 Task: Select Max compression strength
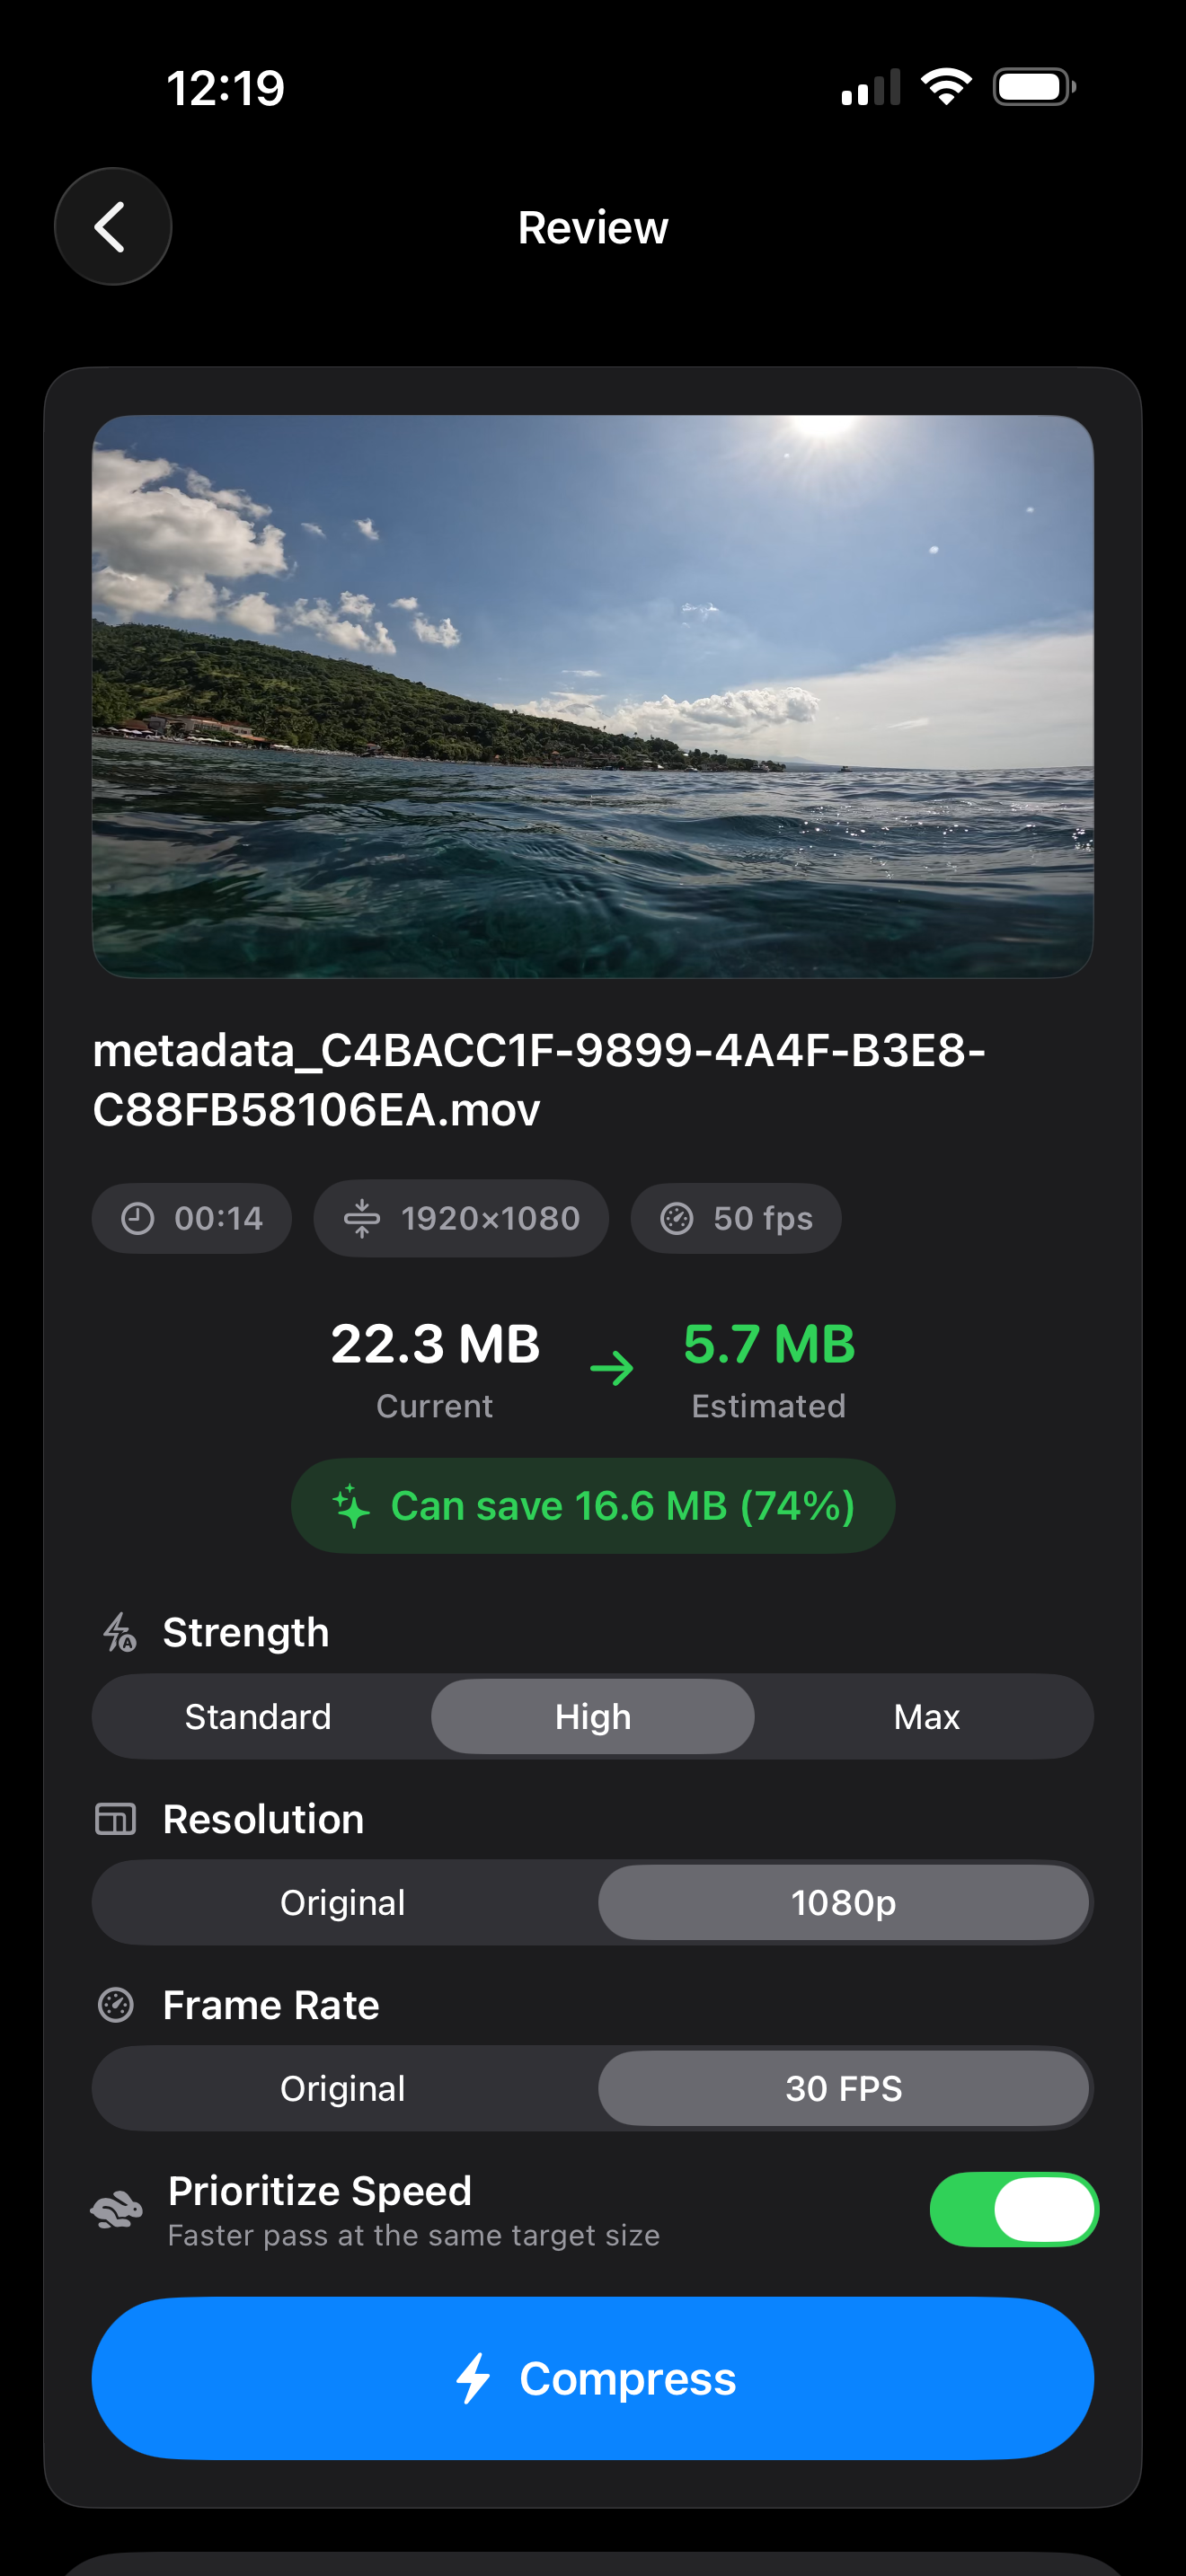click(x=926, y=1717)
